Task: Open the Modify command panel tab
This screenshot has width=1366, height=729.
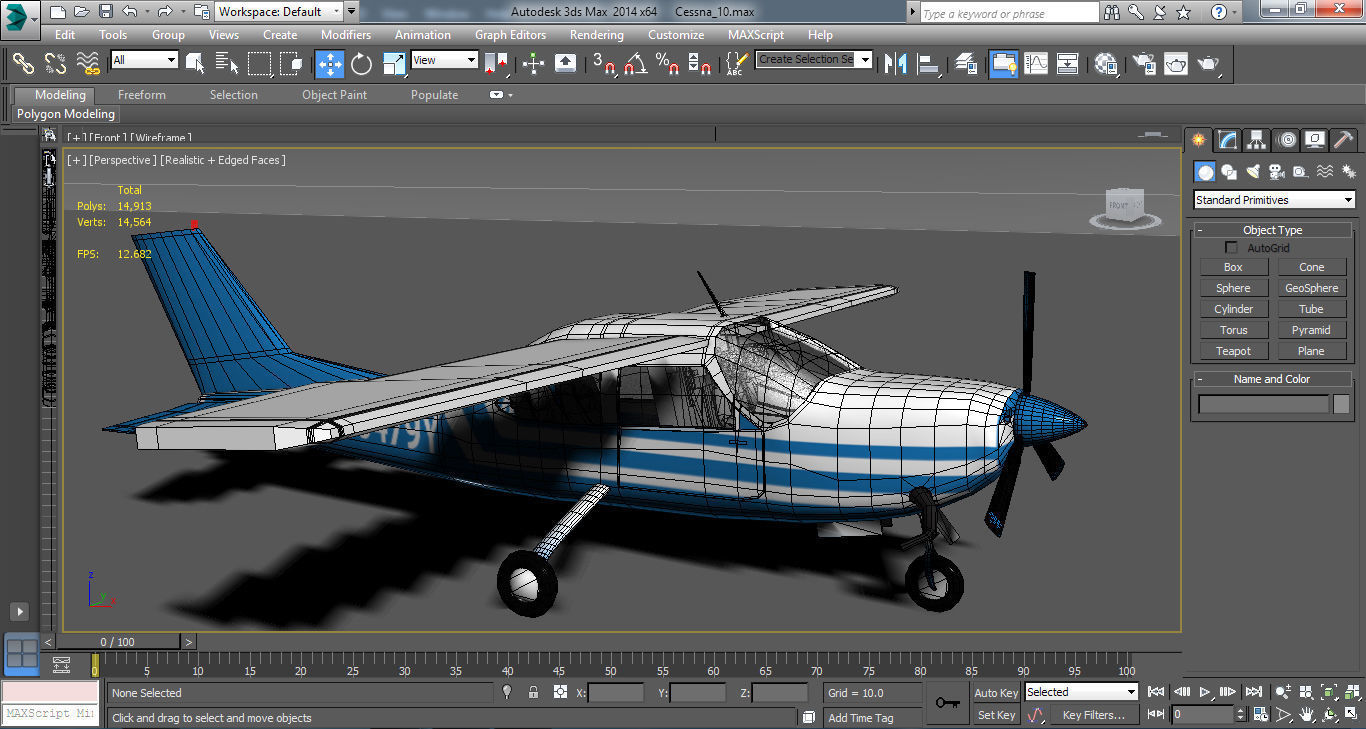Action: [x=1228, y=140]
